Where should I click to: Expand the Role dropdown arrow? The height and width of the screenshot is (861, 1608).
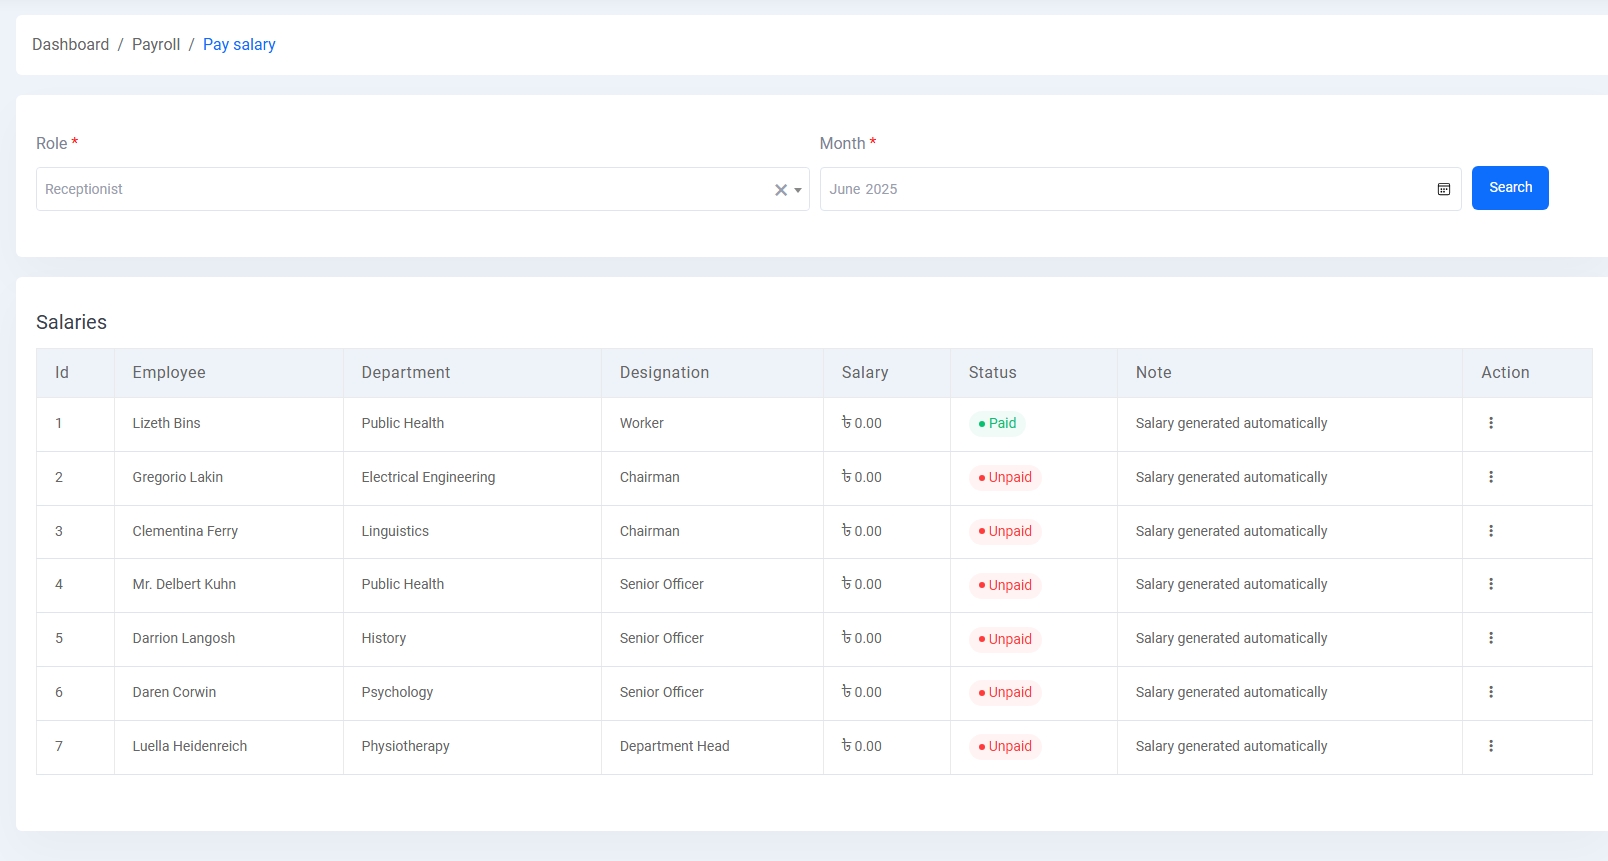(x=798, y=190)
